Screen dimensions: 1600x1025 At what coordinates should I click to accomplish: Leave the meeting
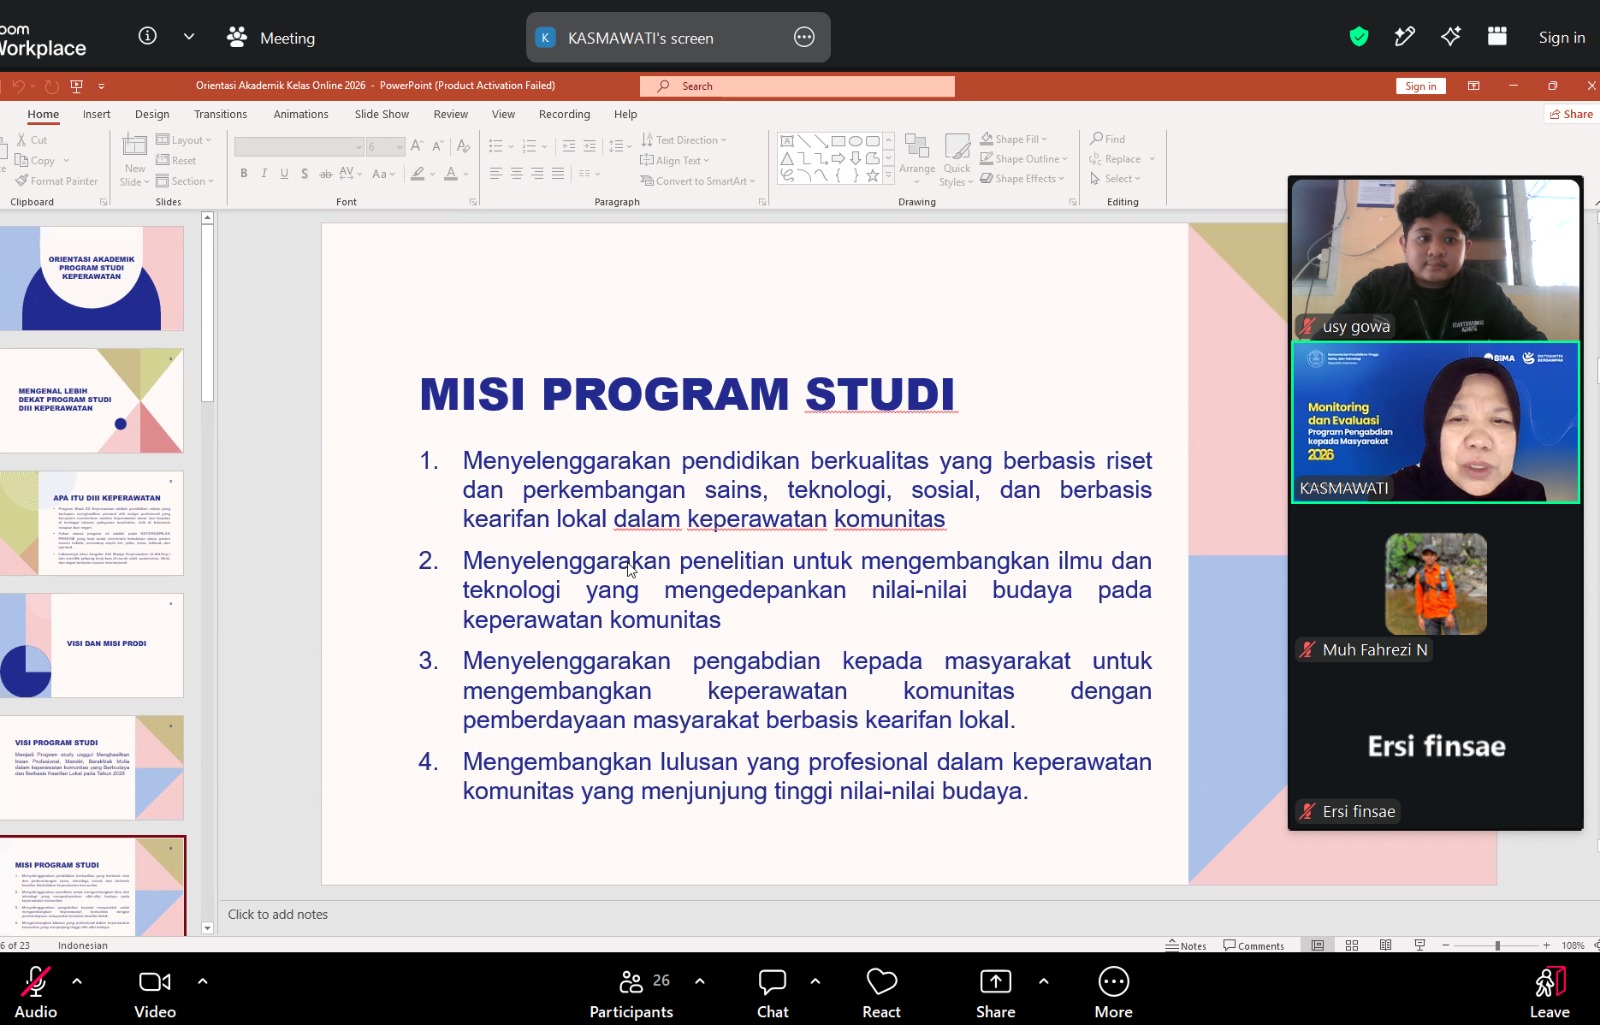(x=1549, y=993)
